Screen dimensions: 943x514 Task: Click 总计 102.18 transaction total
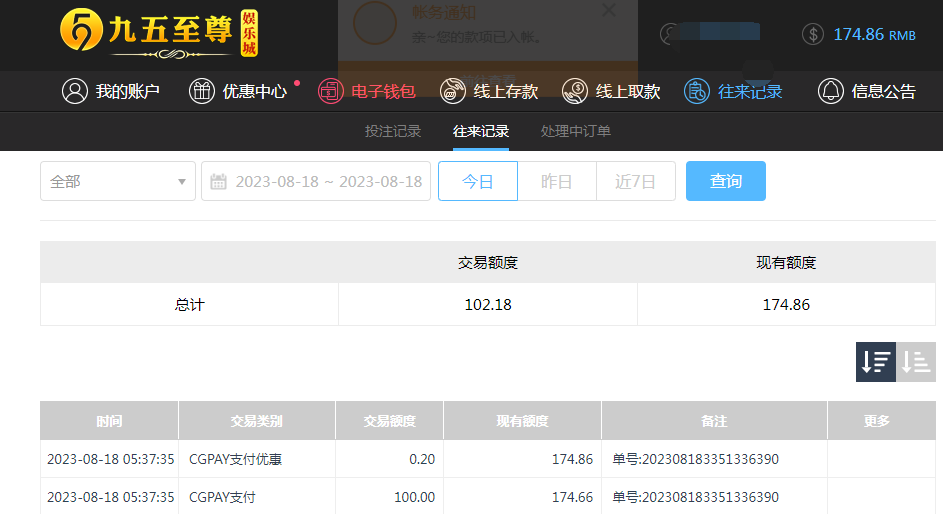tap(488, 305)
